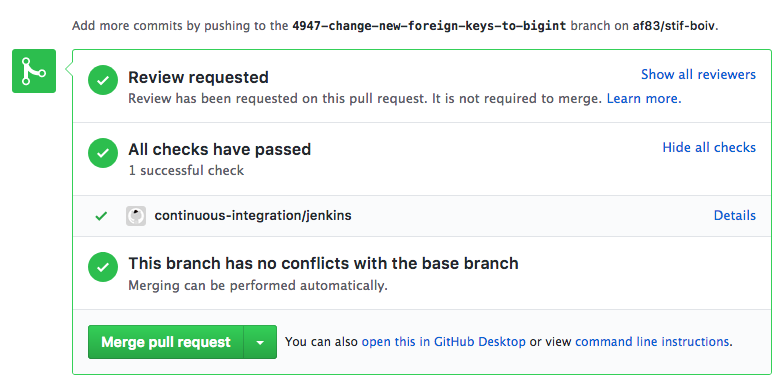
Task: Open the merge options dropdown arrow
Action: tap(260, 342)
